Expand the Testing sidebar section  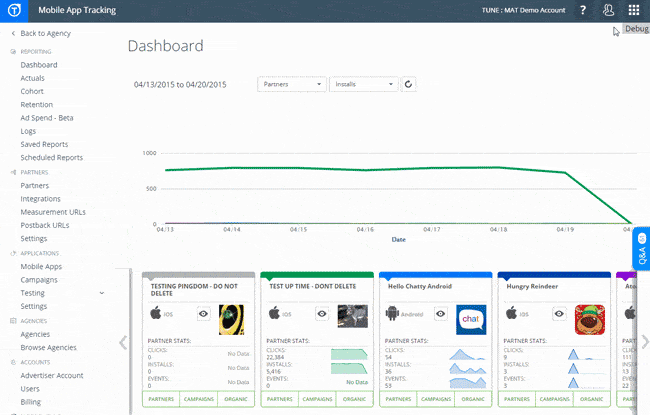pyautogui.click(x=101, y=293)
